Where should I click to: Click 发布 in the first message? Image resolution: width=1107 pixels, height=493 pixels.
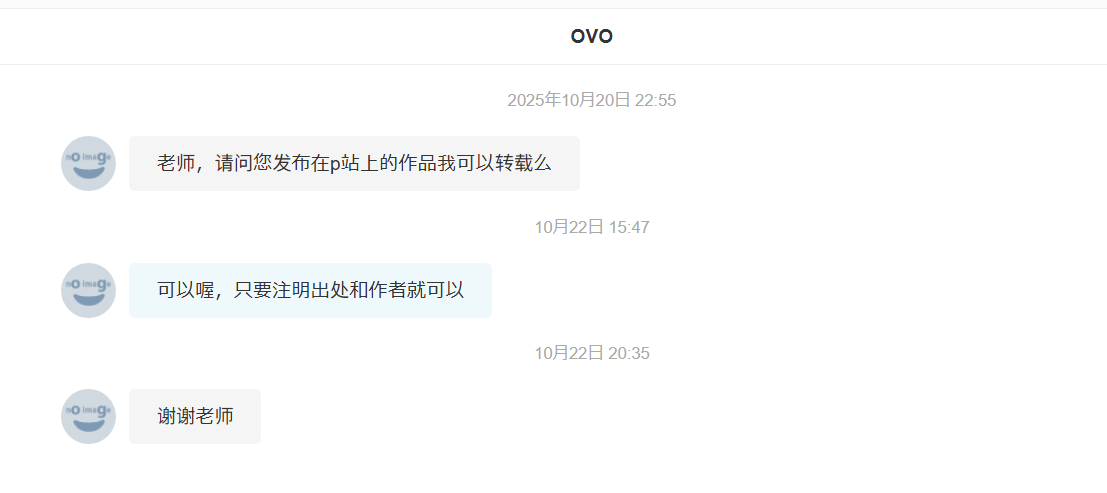[292, 164]
